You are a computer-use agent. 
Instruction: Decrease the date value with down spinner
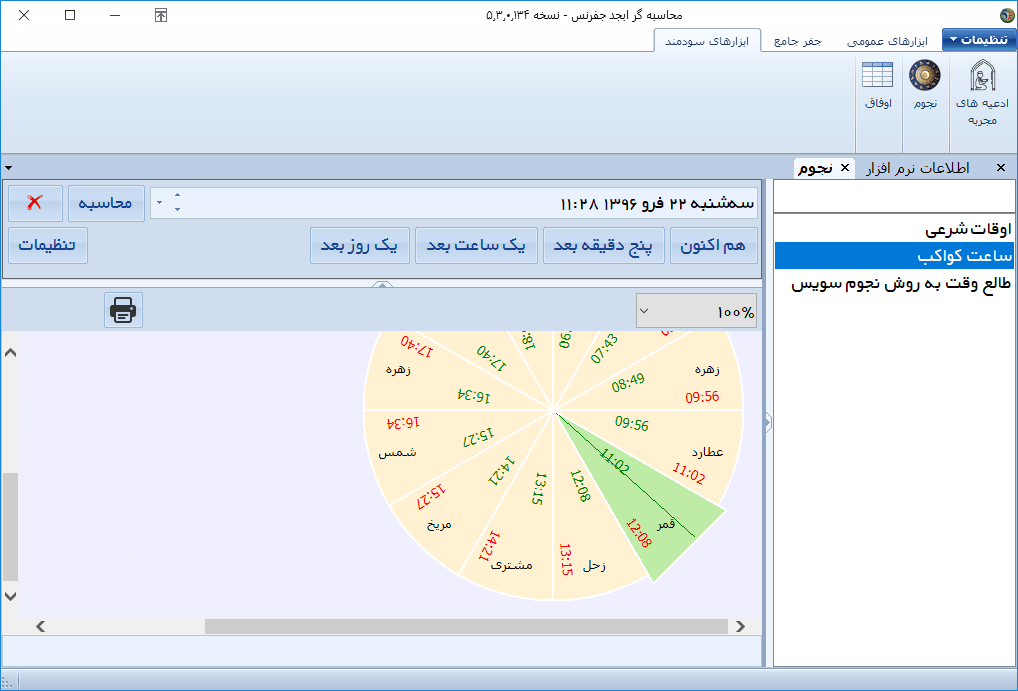click(177, 209)
